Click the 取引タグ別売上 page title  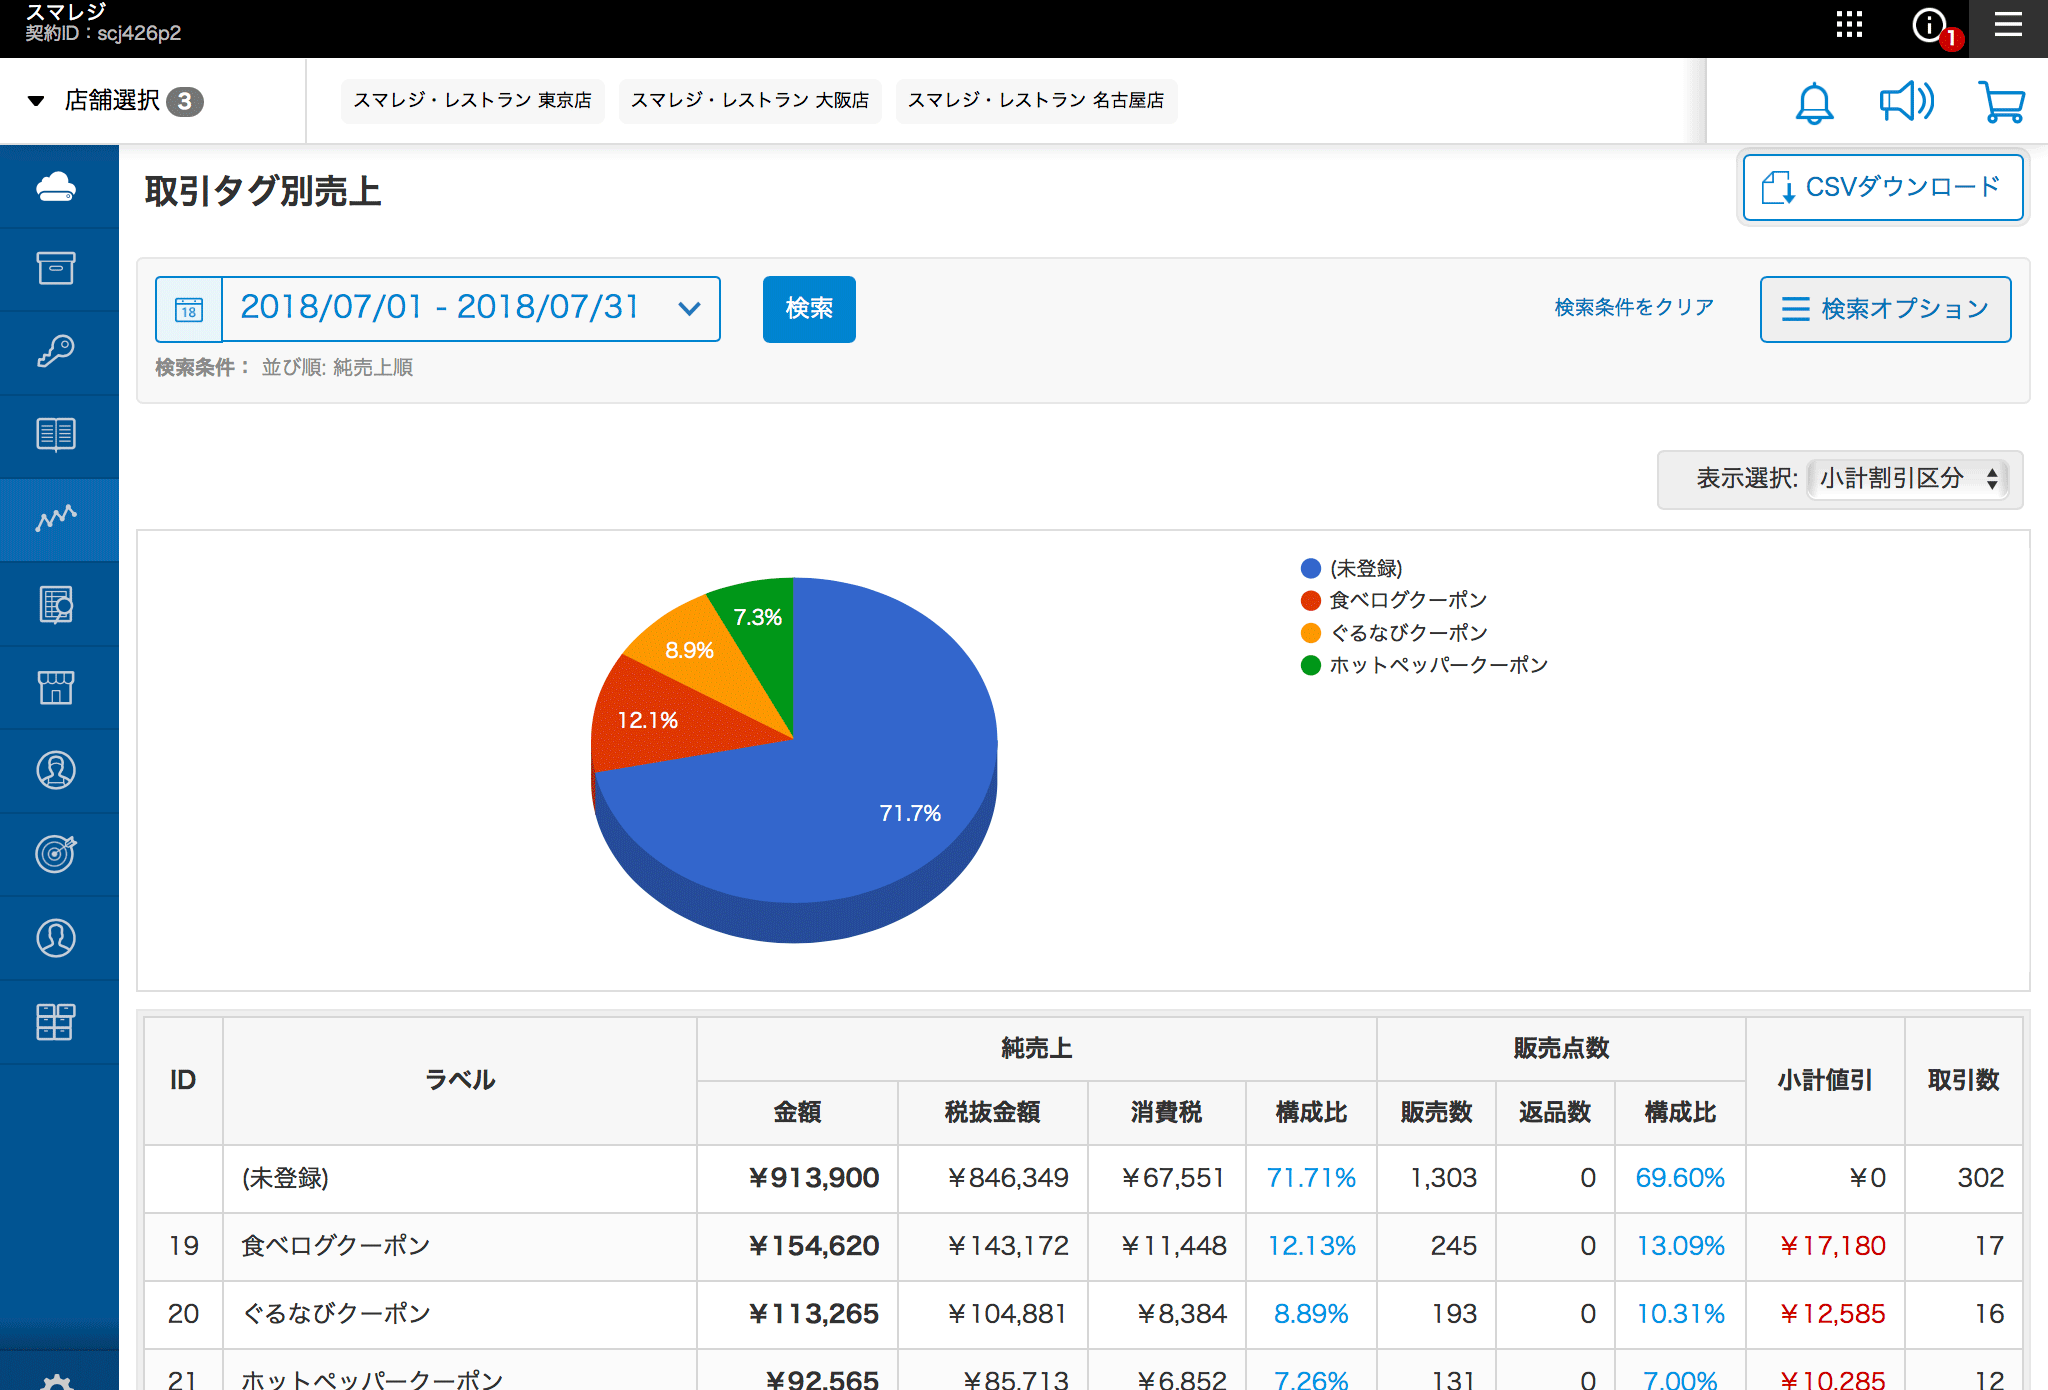coord(263,191)
